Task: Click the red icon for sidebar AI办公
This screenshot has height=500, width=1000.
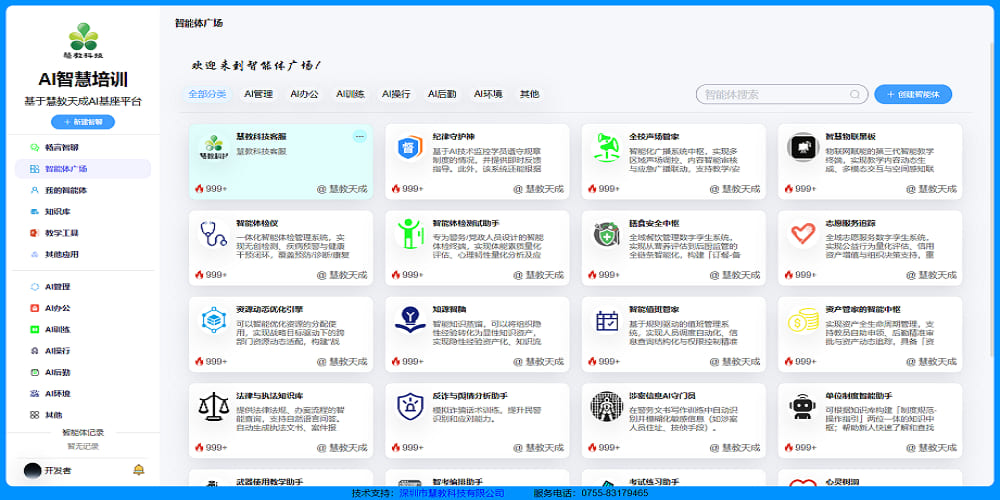Action: tap(34, 308)
